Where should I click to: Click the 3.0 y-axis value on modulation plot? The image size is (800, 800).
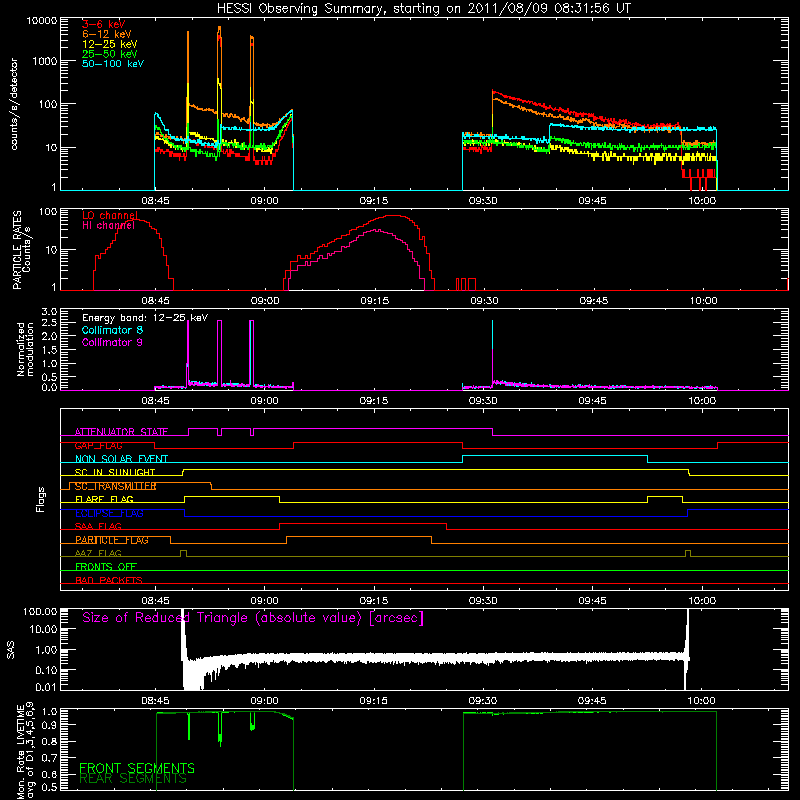coord(48,312)
